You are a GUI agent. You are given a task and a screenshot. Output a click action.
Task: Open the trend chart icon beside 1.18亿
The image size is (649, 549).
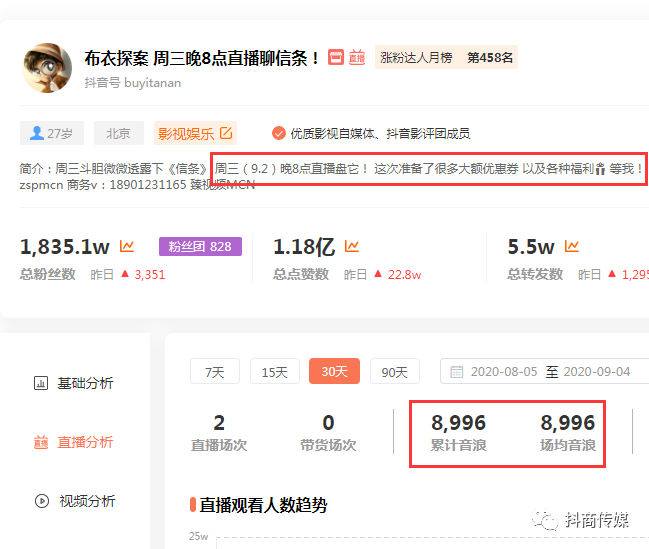point(352,246)
